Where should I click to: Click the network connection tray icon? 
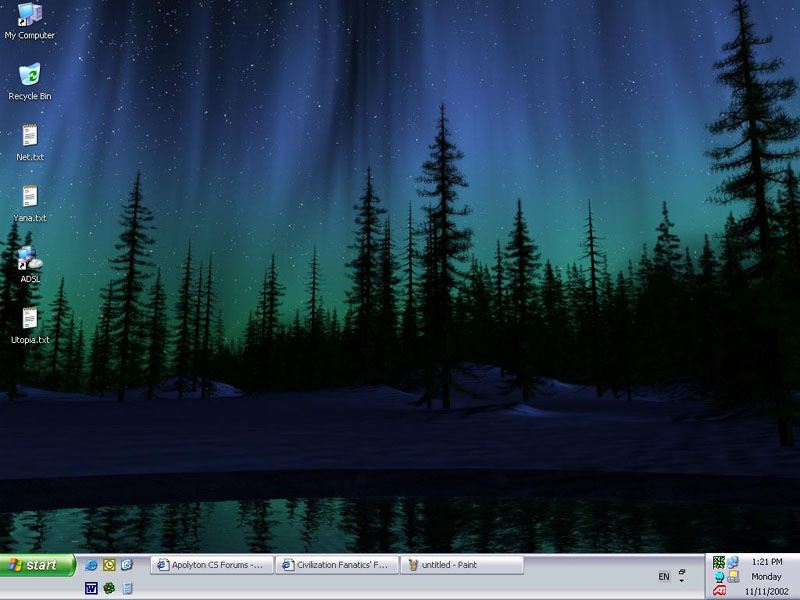pos(733,563)
